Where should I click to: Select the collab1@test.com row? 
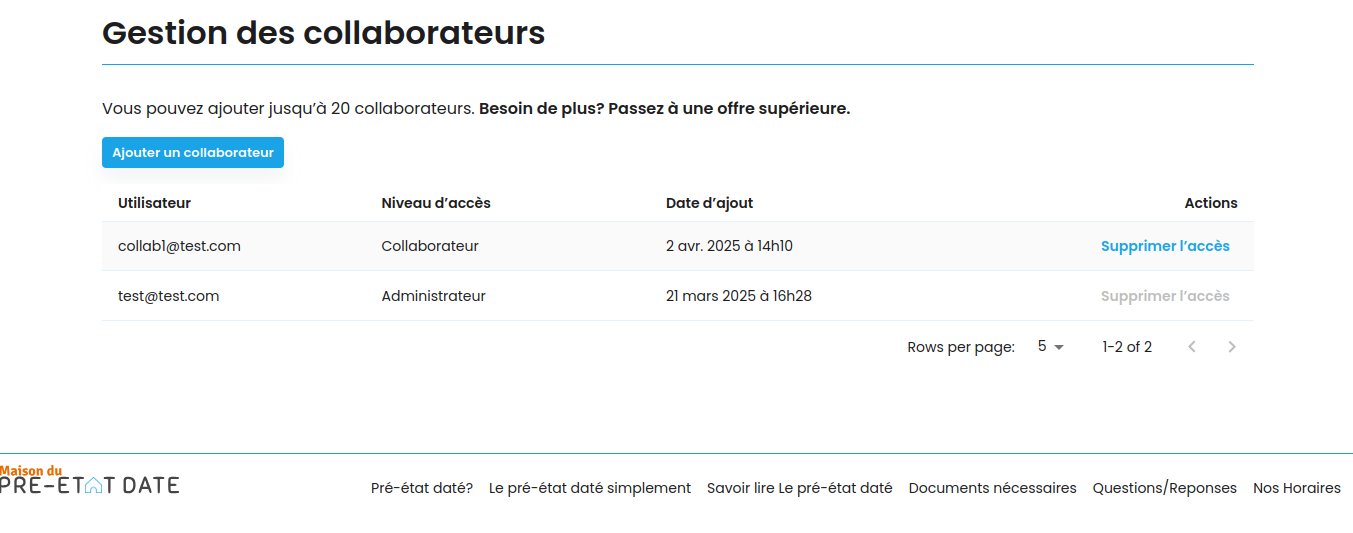tap(678, 246)
